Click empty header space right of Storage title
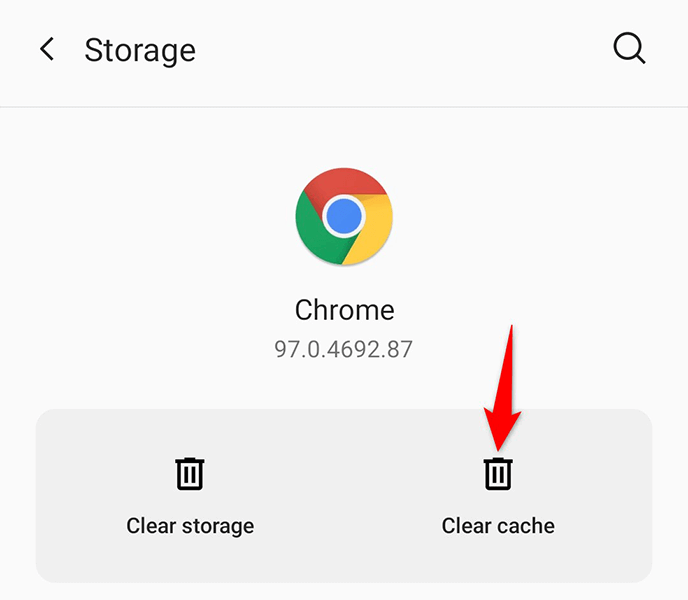Image resolution: width=688 pixels, height=600 pixels. [x=400, y=50]
